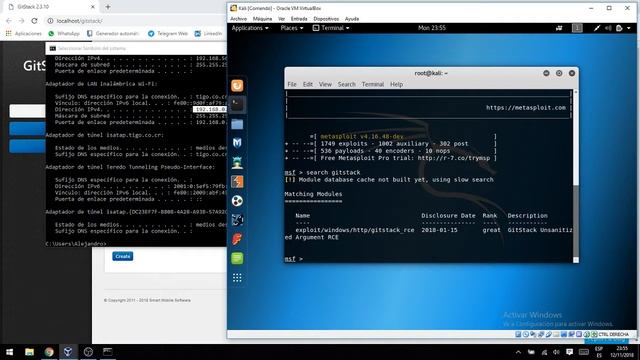Launch Terminal from the Kali dock
Viewport: 640px width, 360px height.
pyautogui.click(x=237, y=104)
